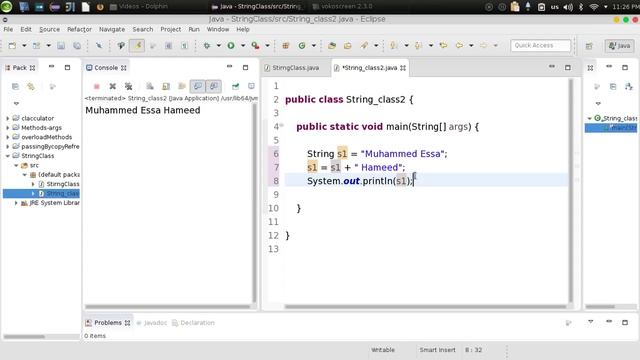Click the editor vertical scrollbar
Screen dimensions: 640x360
(571, 191)
